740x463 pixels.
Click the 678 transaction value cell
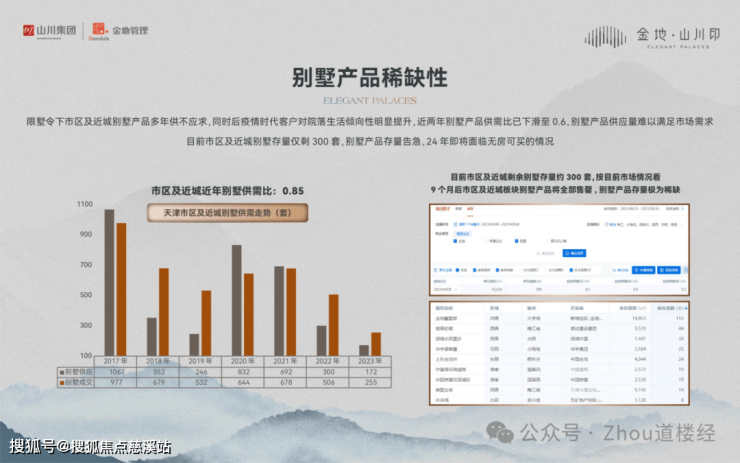tap(286, 382)
